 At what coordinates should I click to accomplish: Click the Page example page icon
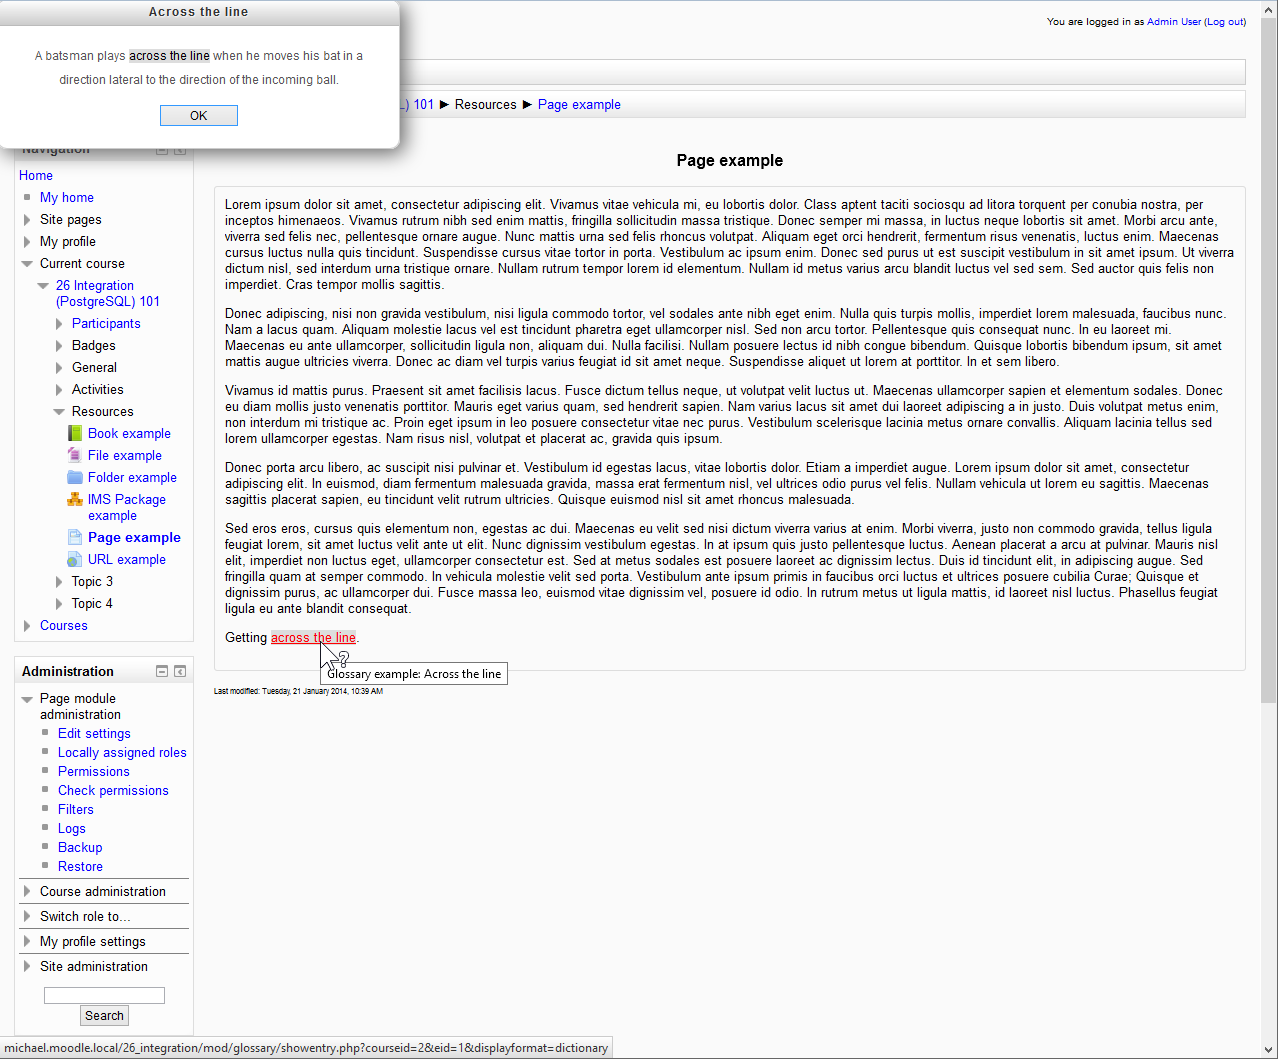[75, 537]
